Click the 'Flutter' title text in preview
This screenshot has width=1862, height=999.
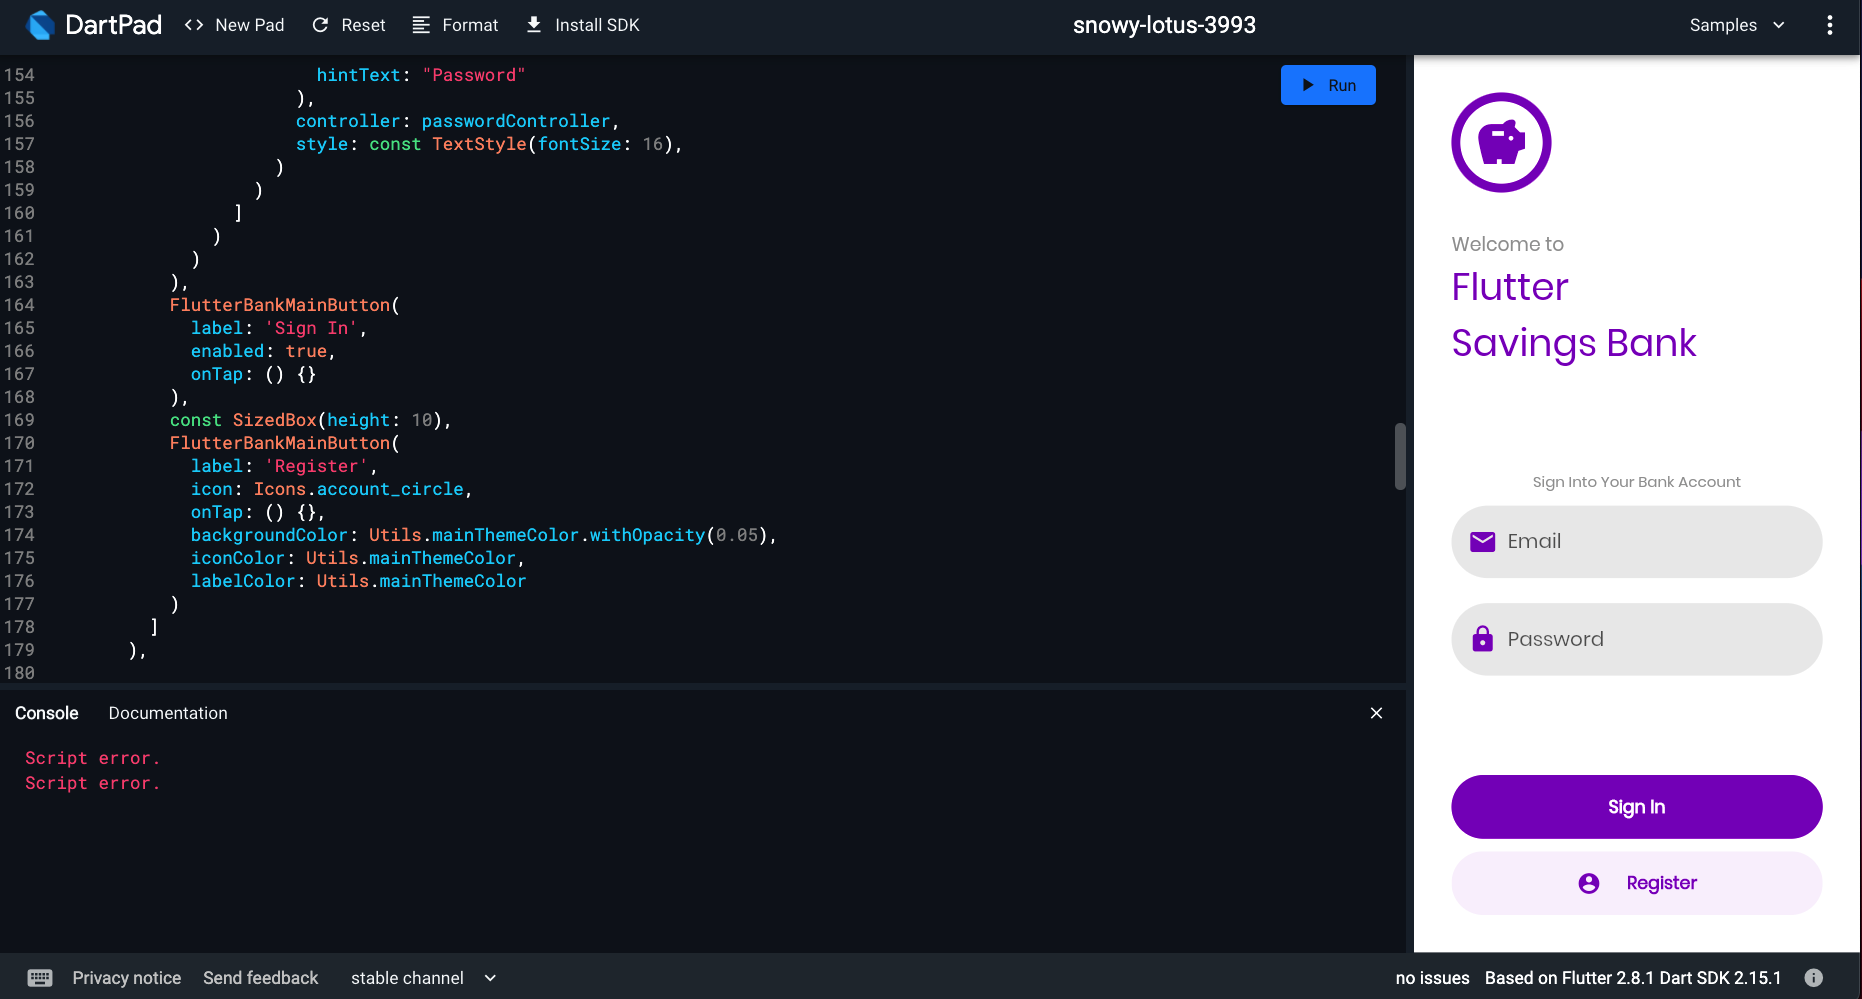pos(1509,287)
